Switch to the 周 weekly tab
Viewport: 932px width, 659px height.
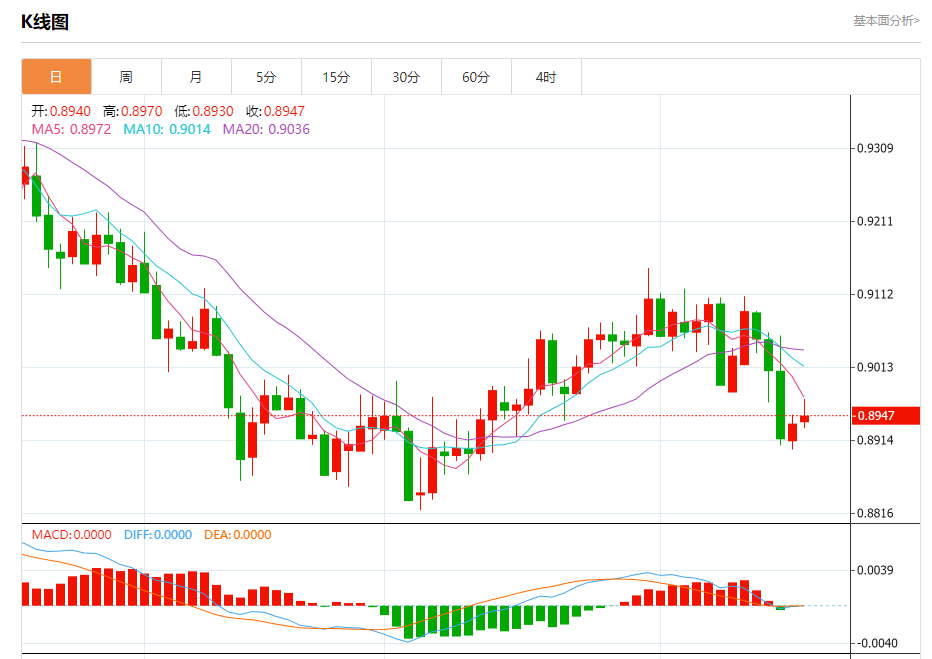click(x=126, y=77)
